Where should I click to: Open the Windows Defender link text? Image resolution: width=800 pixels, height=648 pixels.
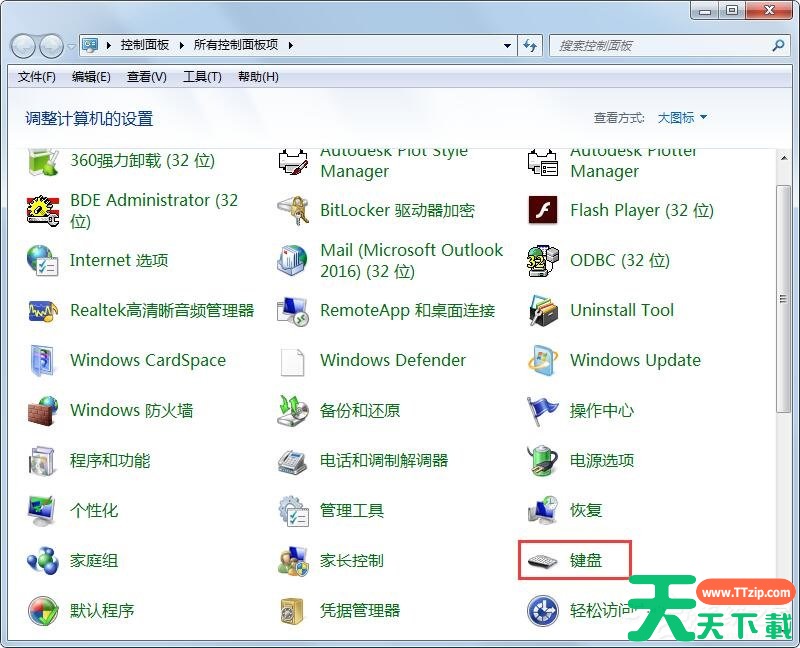click(x=393, y=360)
